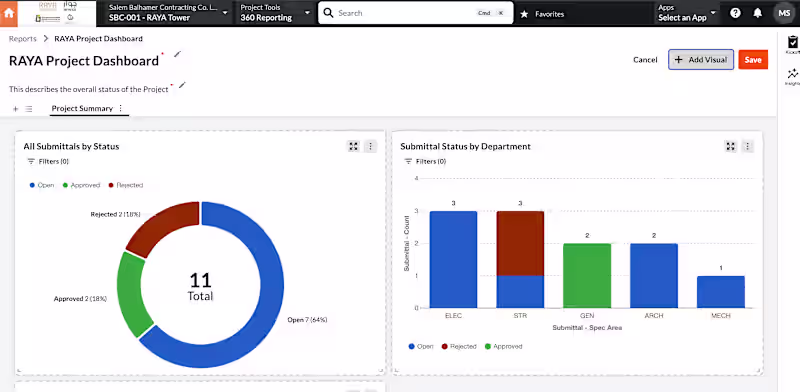Open All Submittals by Status more options
The image size is (800, 392).
pyautogui.click(x=370, y=146)
